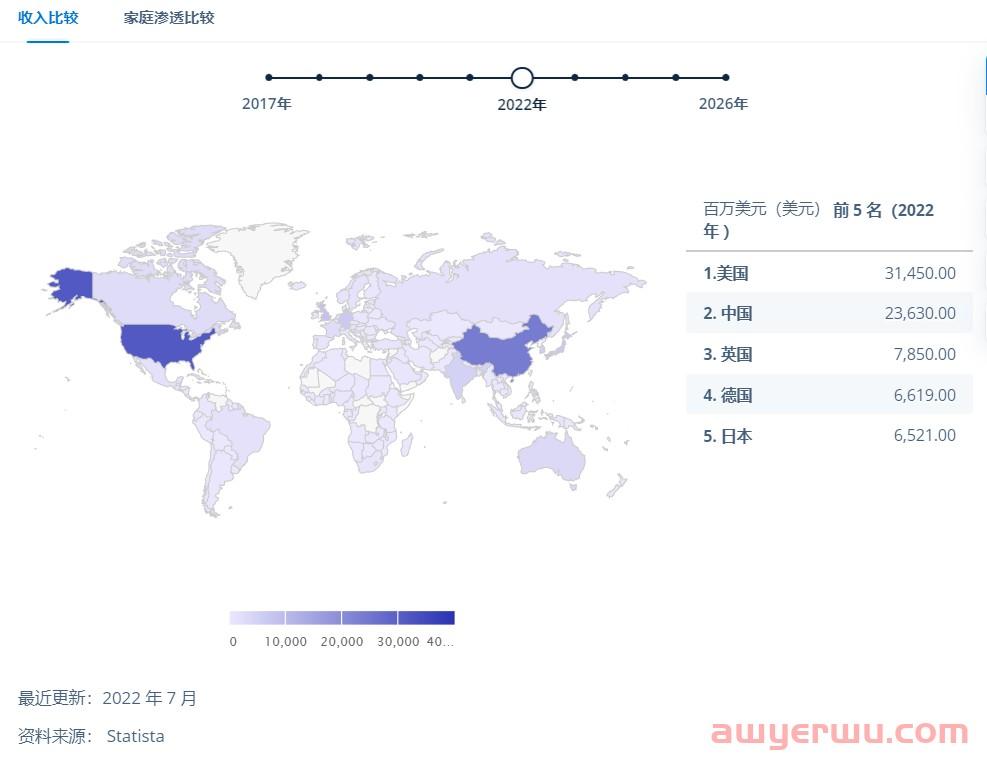Switch to the 收入比较 tab

tap(48, 18)
